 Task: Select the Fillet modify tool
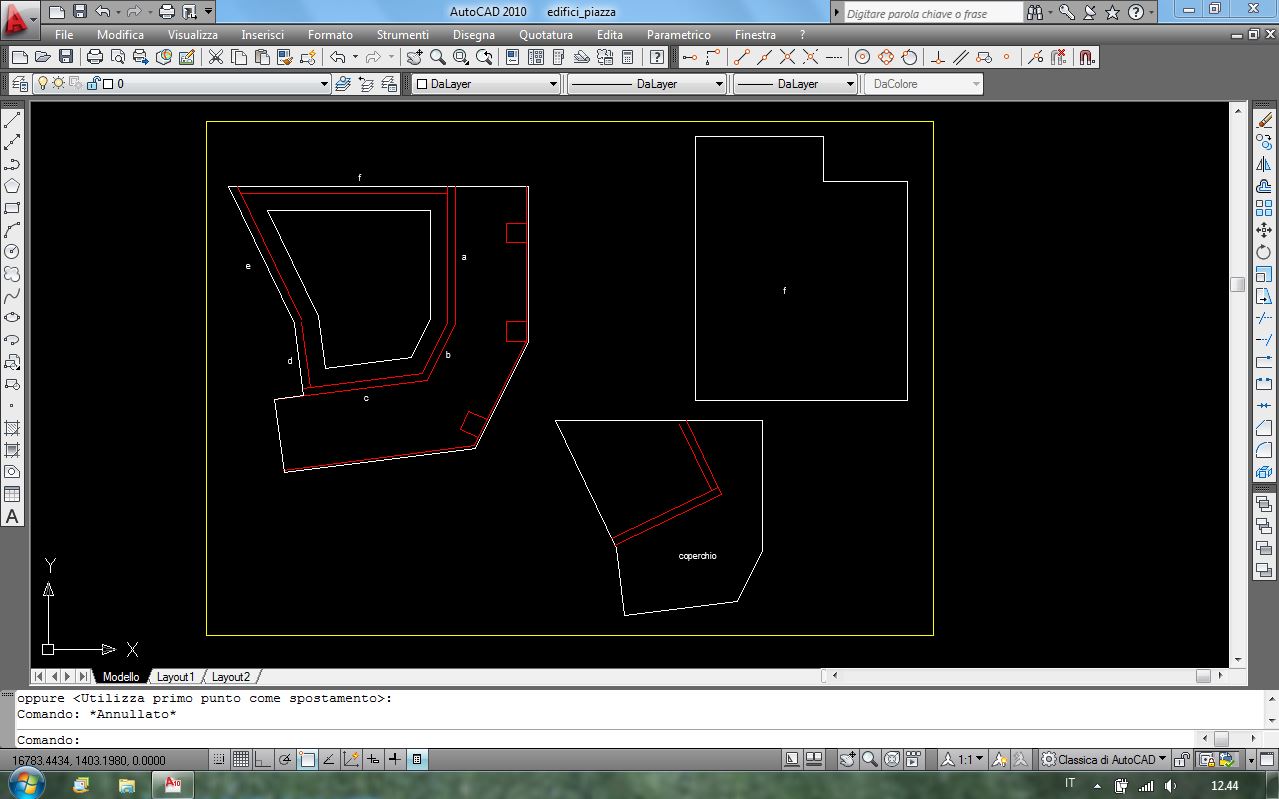(1264, 450)
